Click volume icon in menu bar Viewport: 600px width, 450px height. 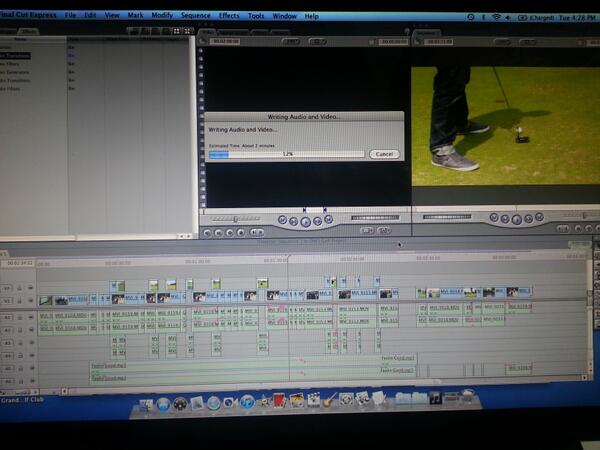[508, 18]
